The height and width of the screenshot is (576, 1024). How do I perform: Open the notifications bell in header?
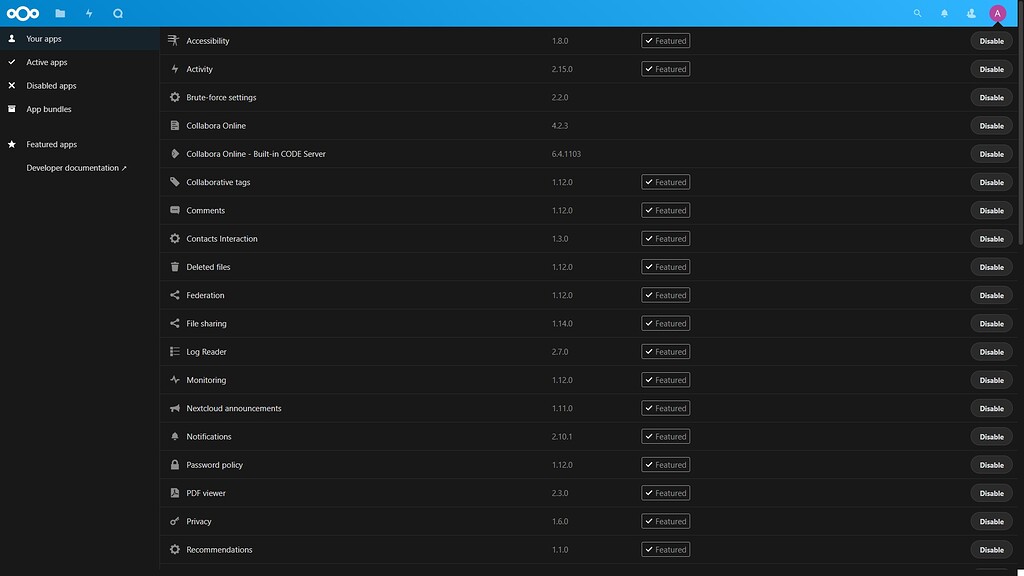pos(945,14)
